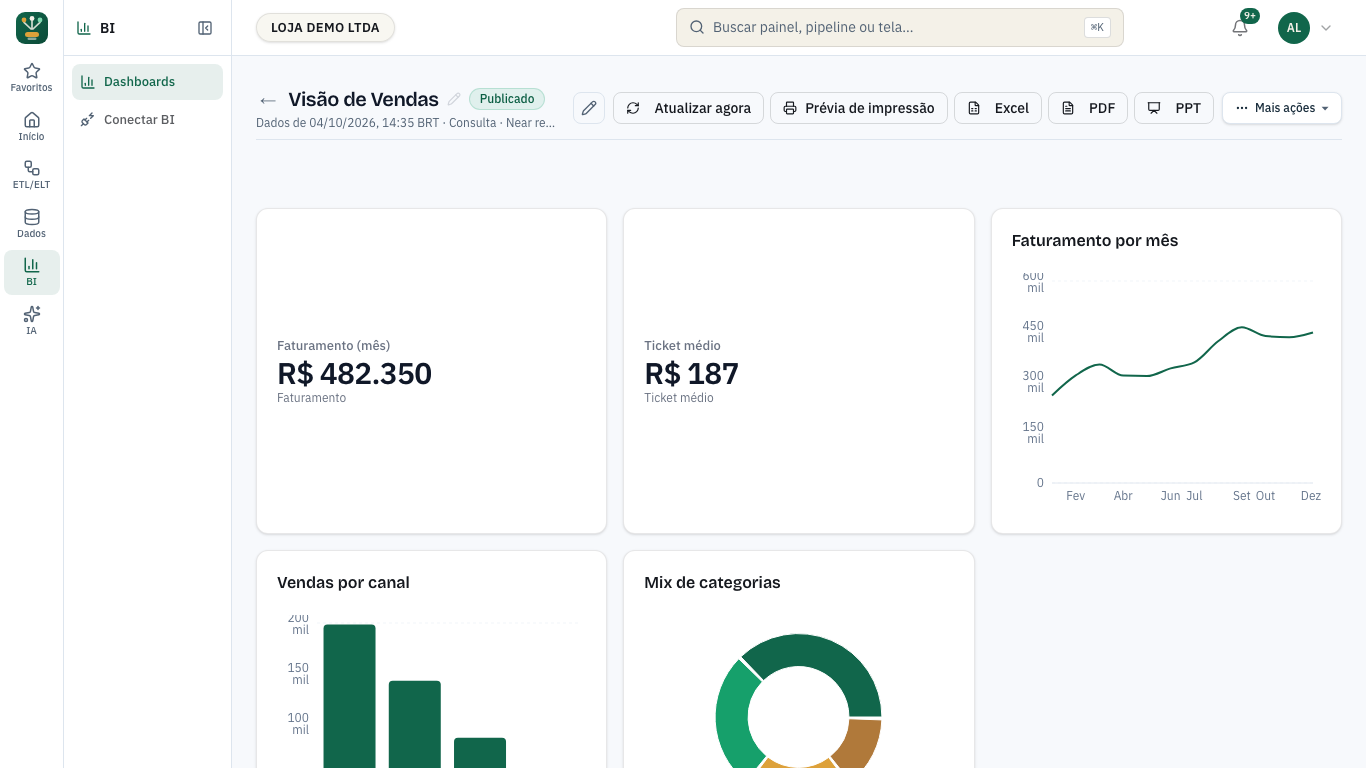
Task: Rename dashboard with the small pencil icon
Action: 454,99
